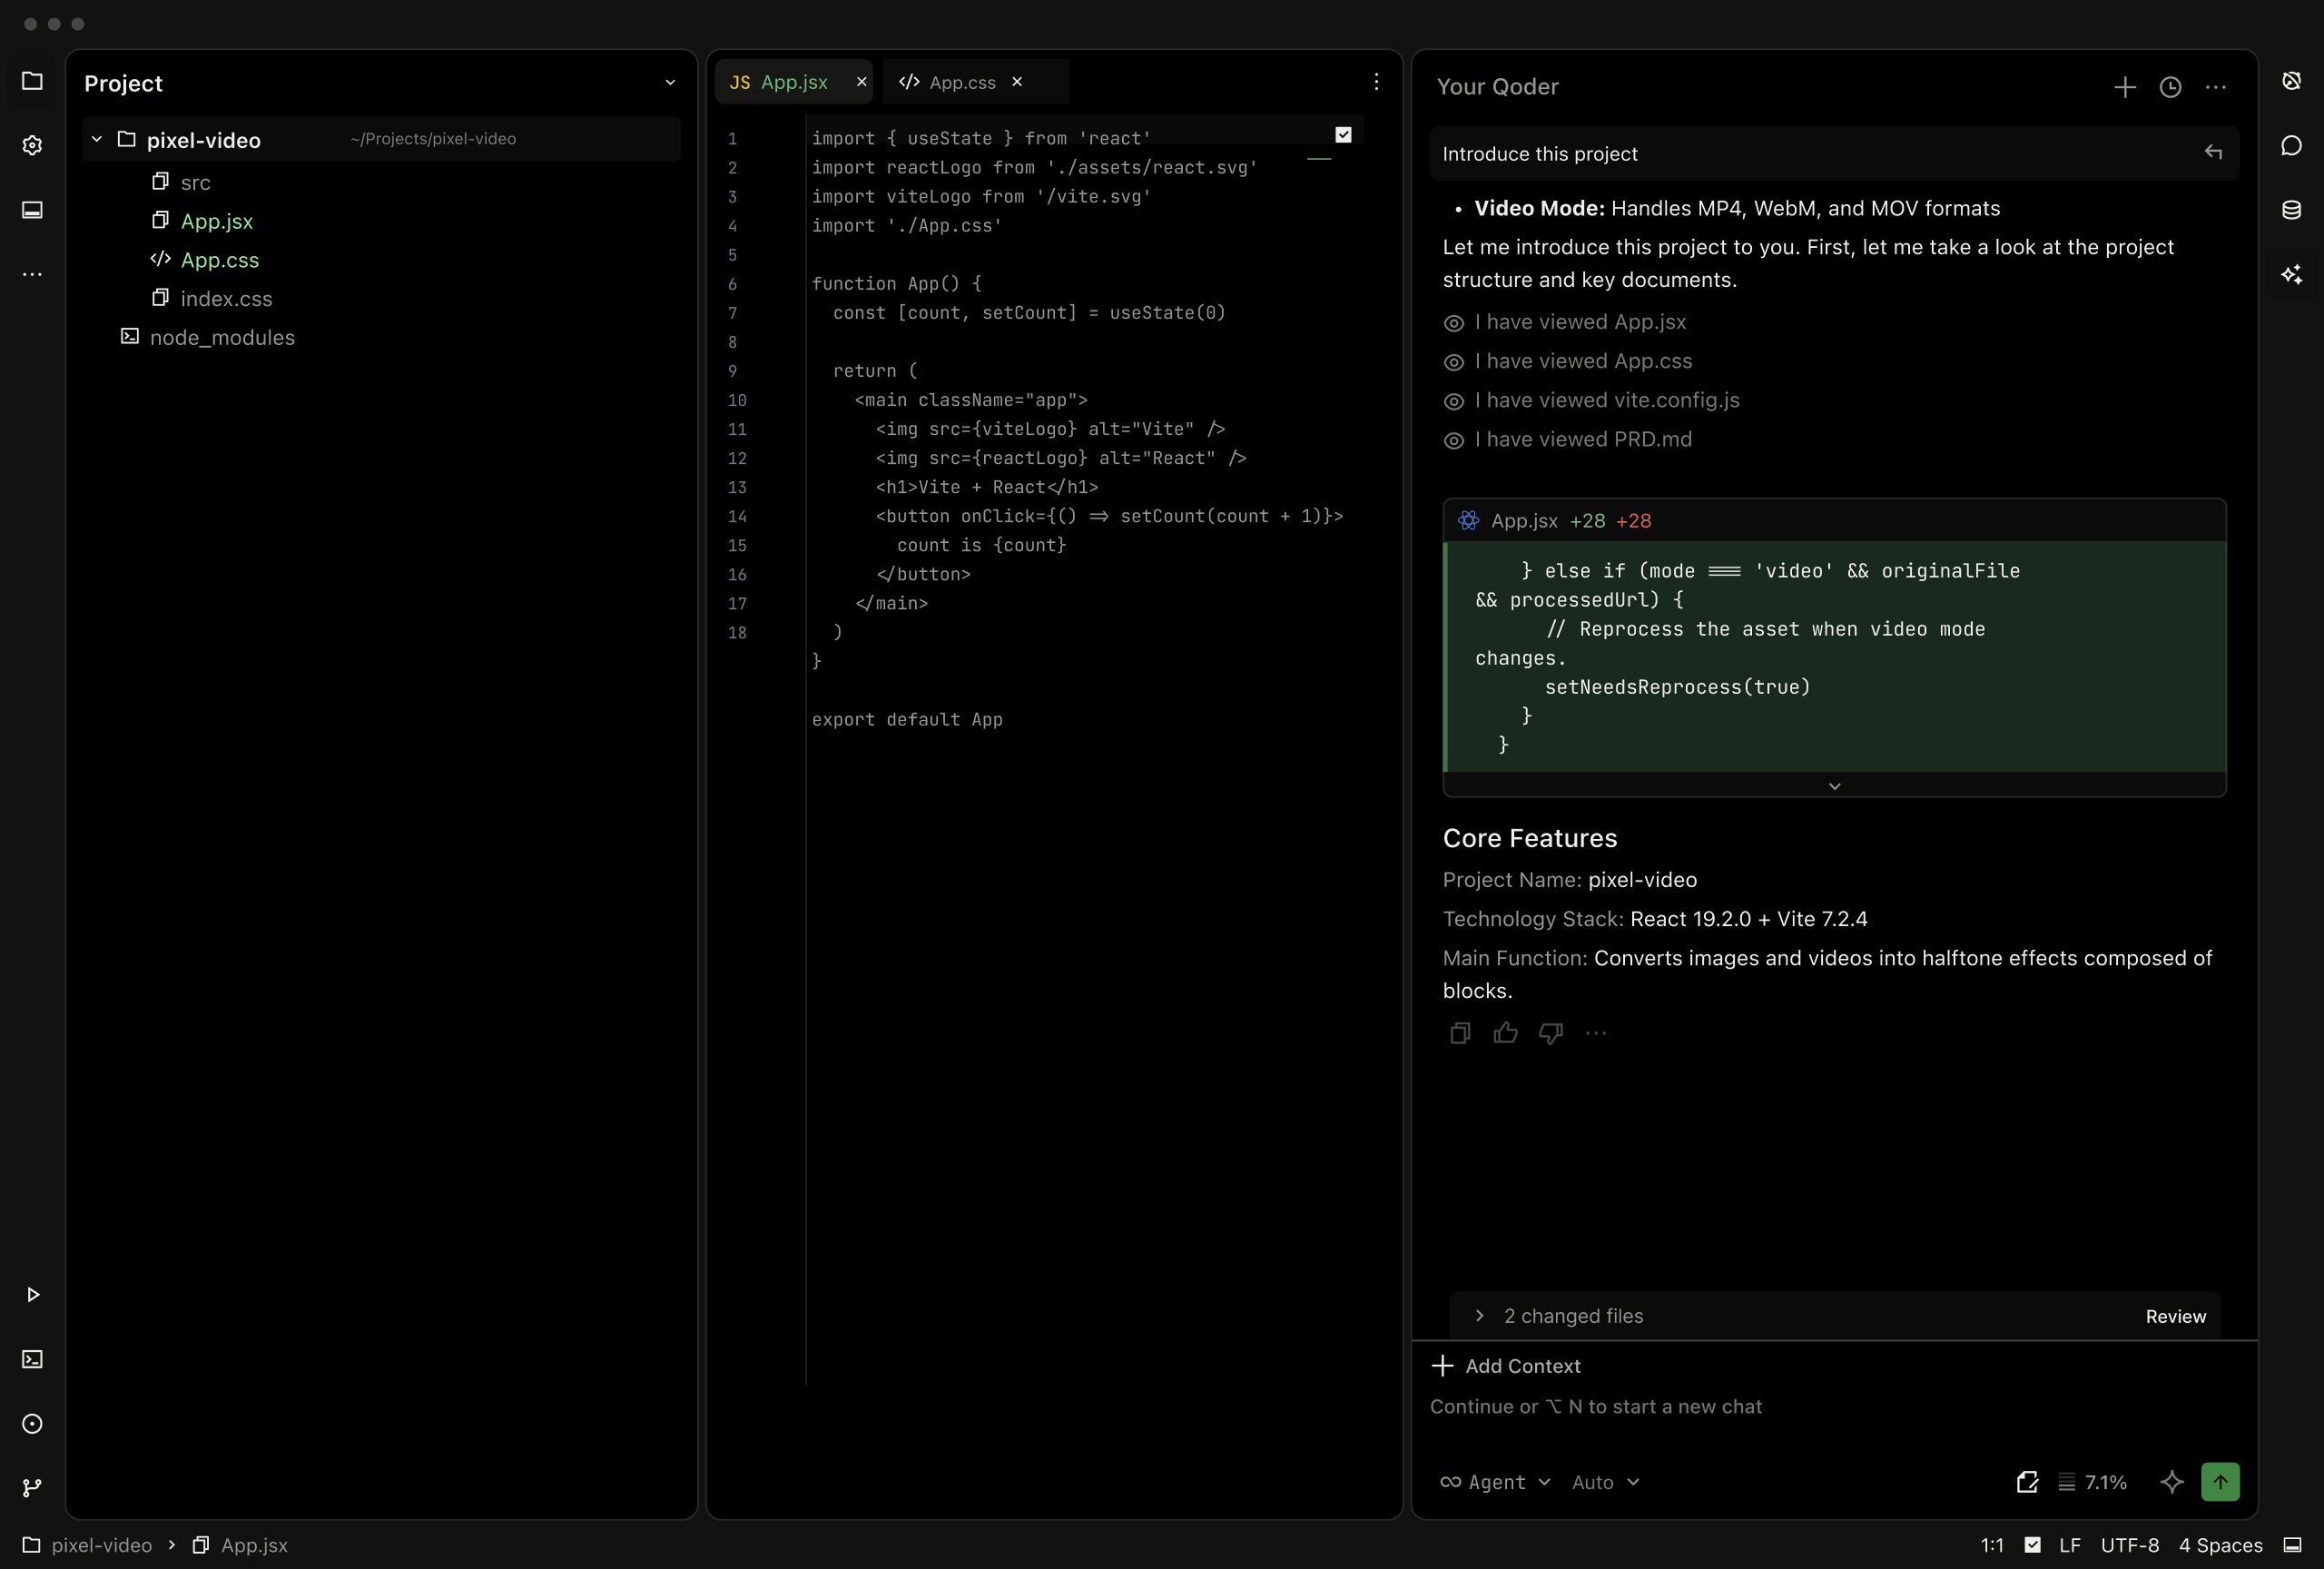Open the Project folder sidebar icon
The width and height of the screenshot is (2324, 1569).
32,81
